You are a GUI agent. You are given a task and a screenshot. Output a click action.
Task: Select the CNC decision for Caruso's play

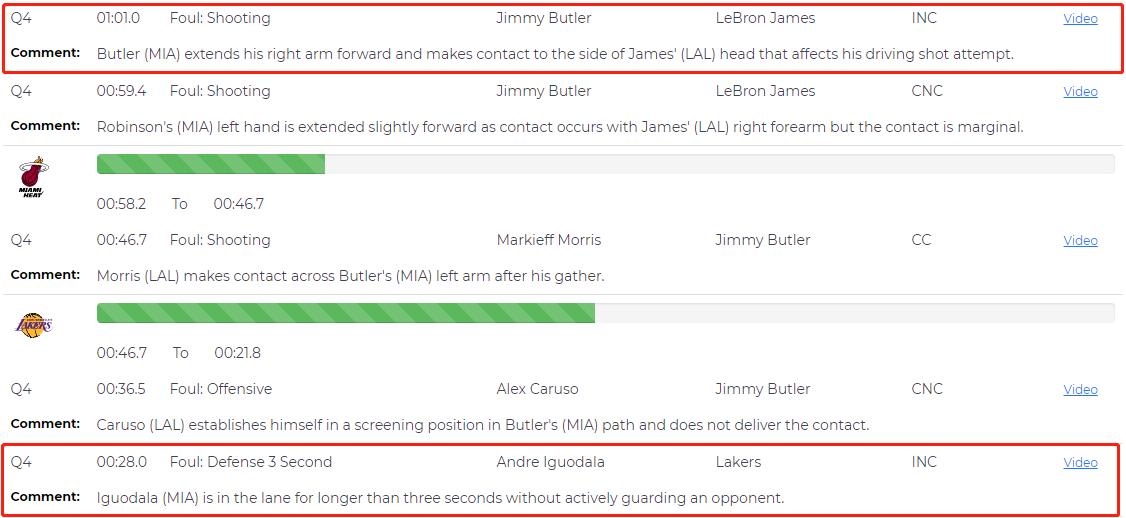pyautogui.click(x=927, y=389)
